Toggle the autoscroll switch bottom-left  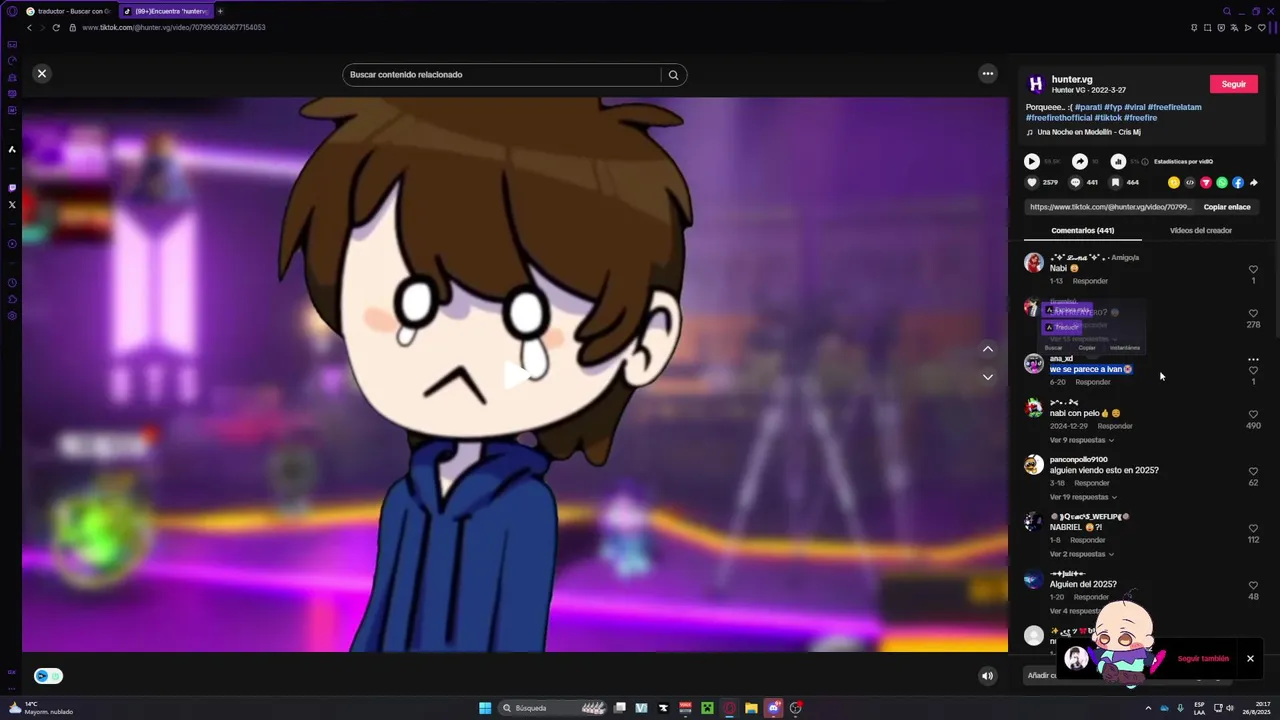click(x=48, y=676)
